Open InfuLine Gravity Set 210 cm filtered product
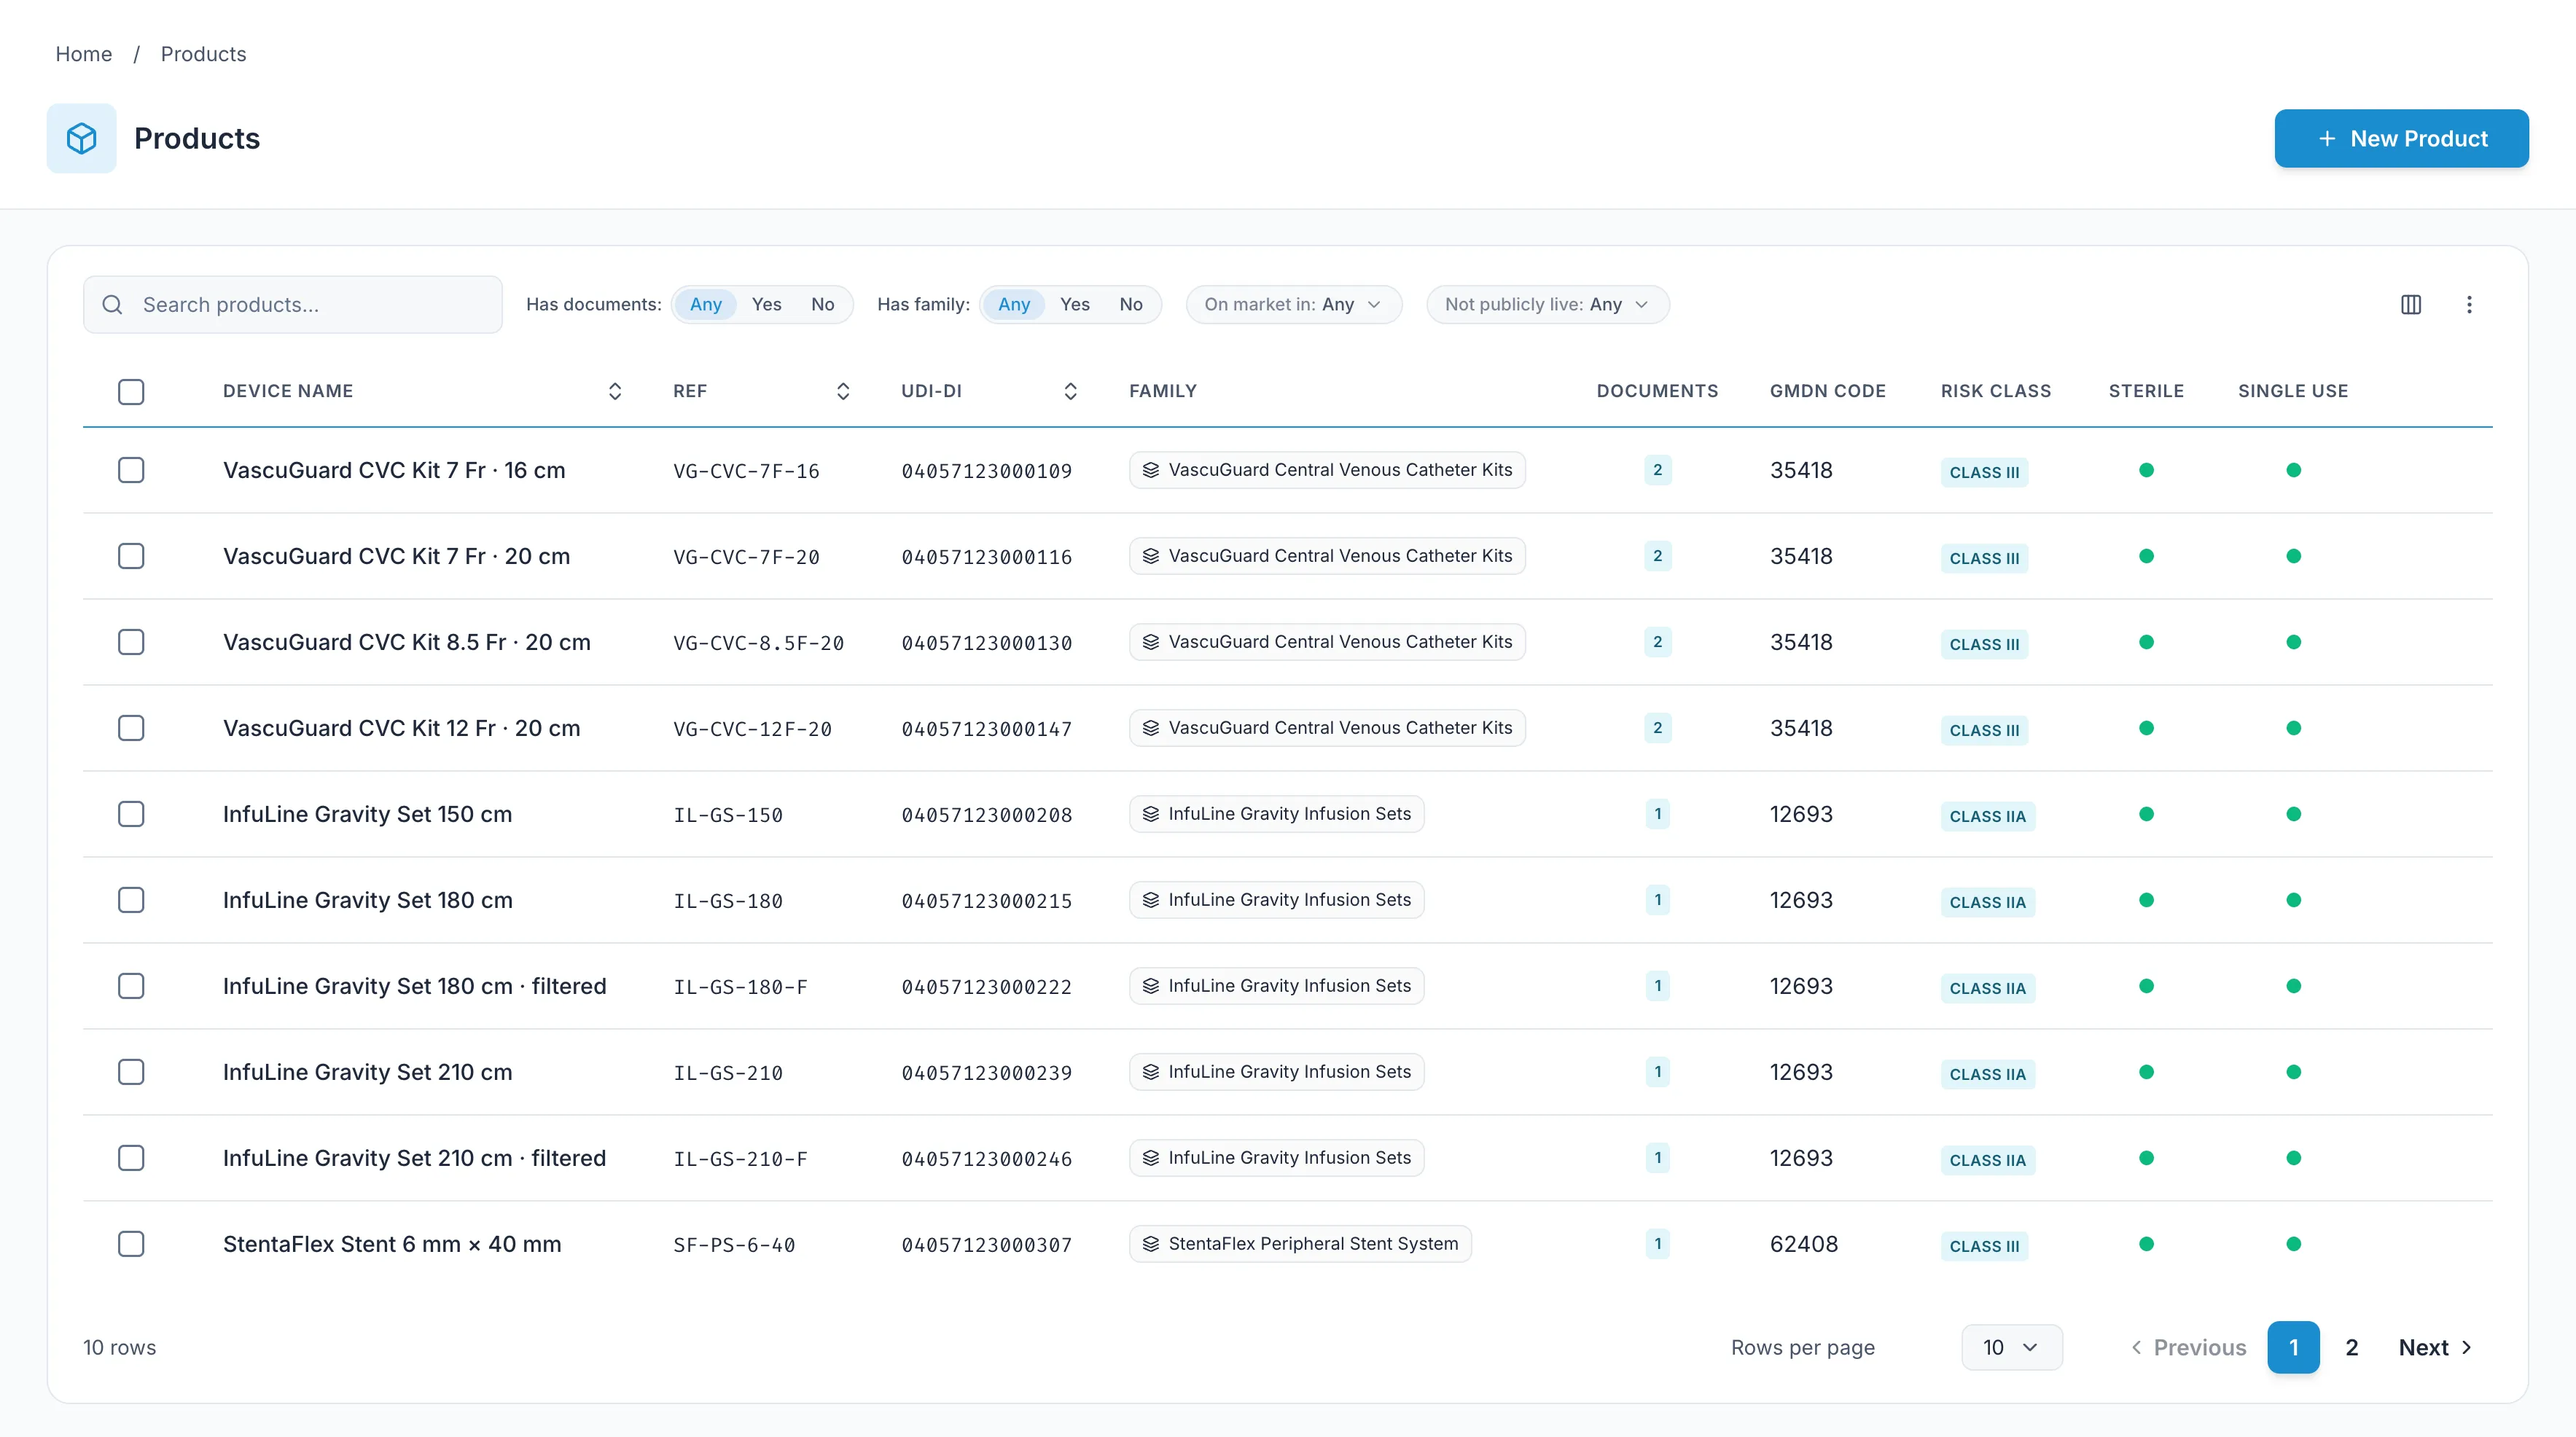 414,1158
